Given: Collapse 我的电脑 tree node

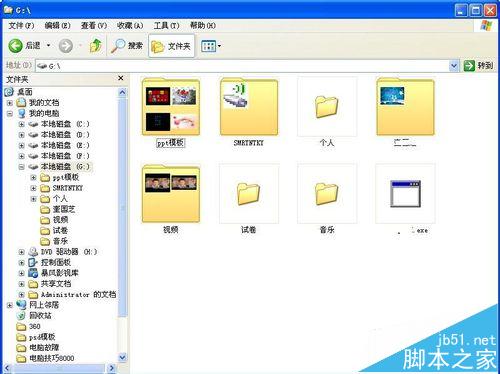Looking at the screenshot, I should (x=10, y=113).
